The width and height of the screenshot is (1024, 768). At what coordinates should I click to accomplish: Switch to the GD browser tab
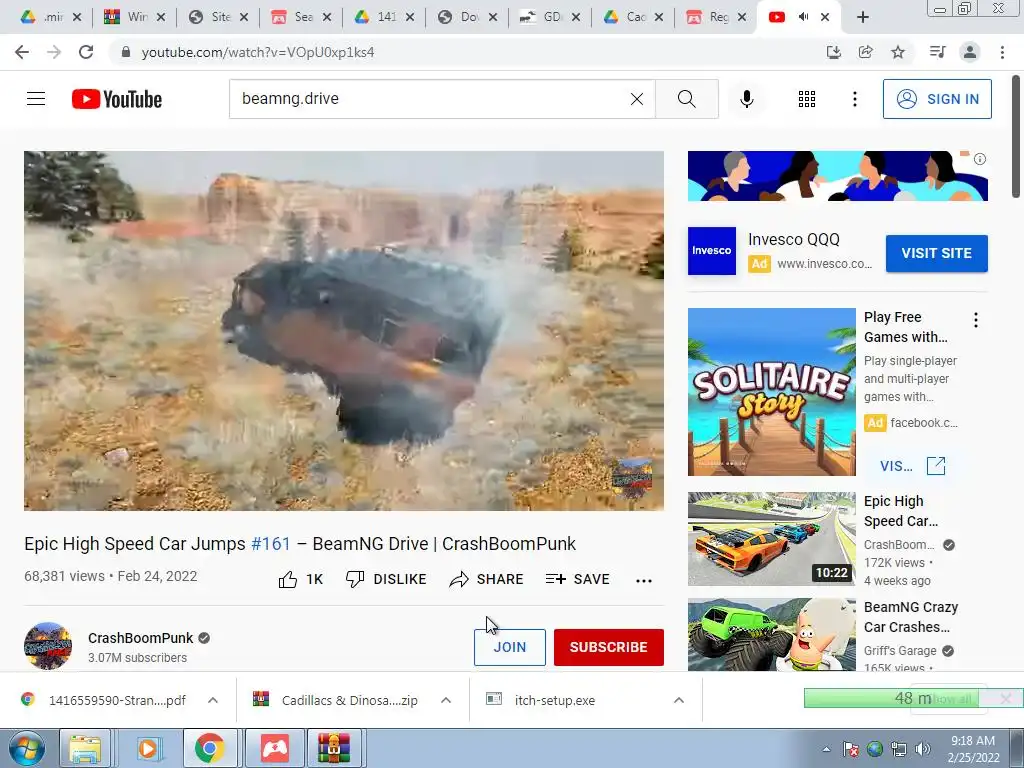[549, 17]
